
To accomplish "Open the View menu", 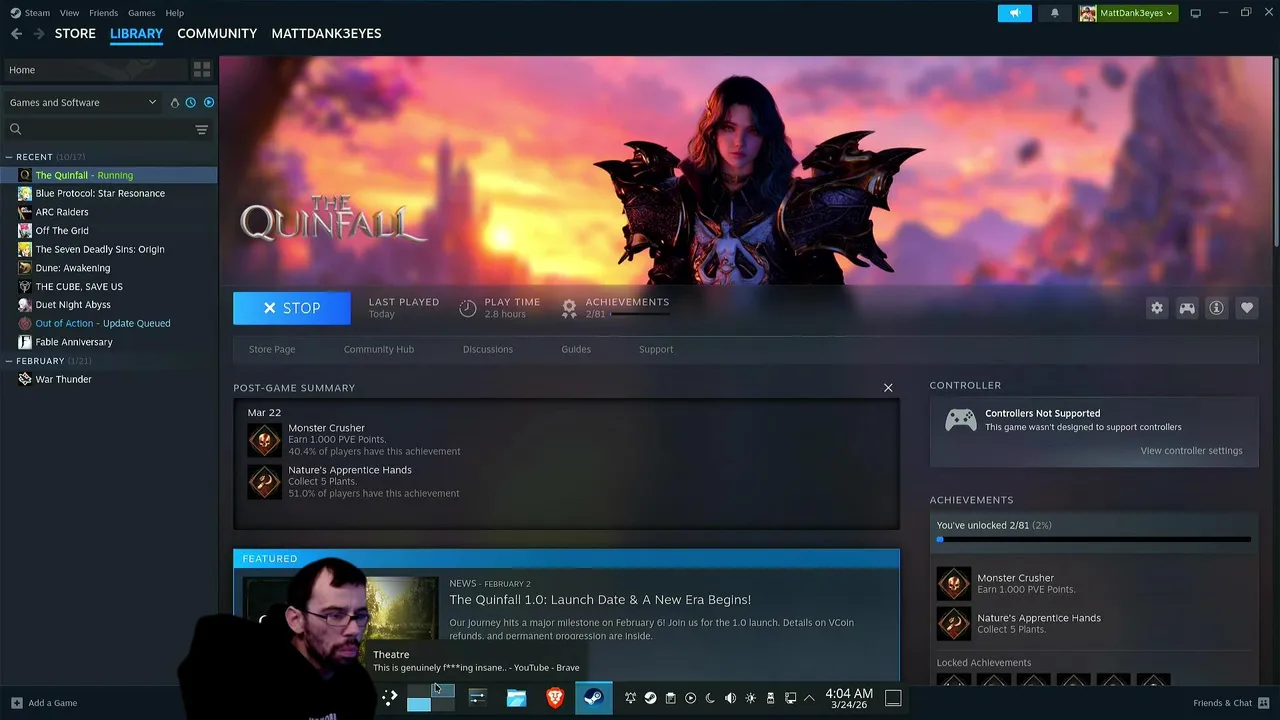I will pos(69,13).
